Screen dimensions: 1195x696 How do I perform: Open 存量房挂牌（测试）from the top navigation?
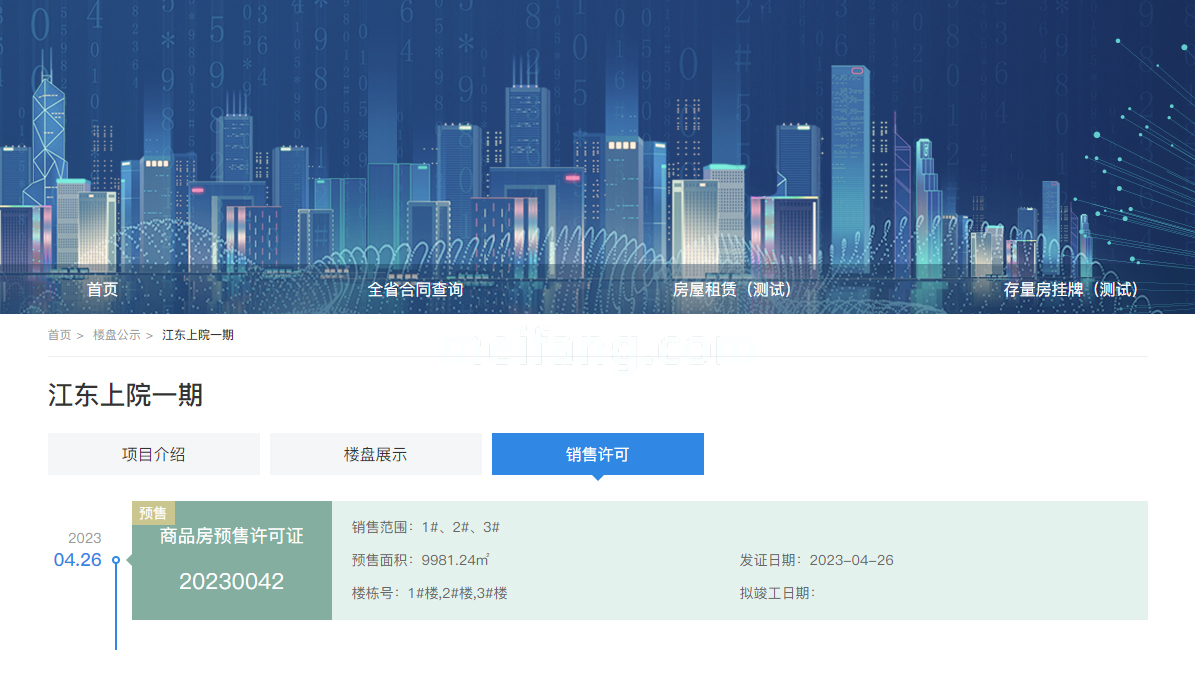pos(1072,289)
